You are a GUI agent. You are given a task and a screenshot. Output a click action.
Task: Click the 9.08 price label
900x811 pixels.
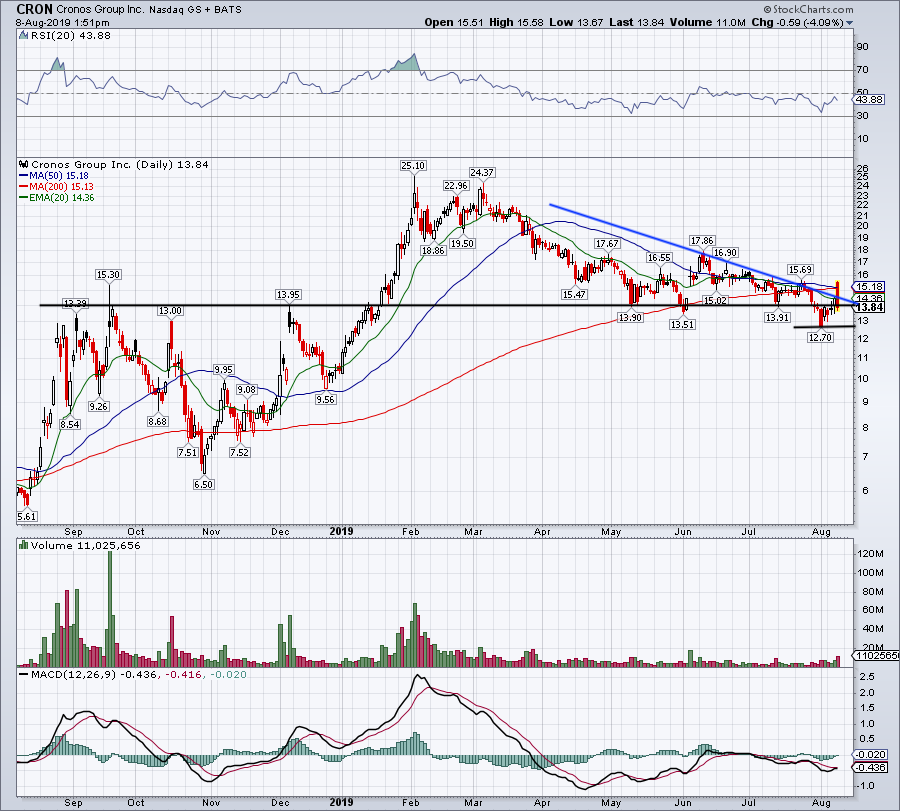247,389
